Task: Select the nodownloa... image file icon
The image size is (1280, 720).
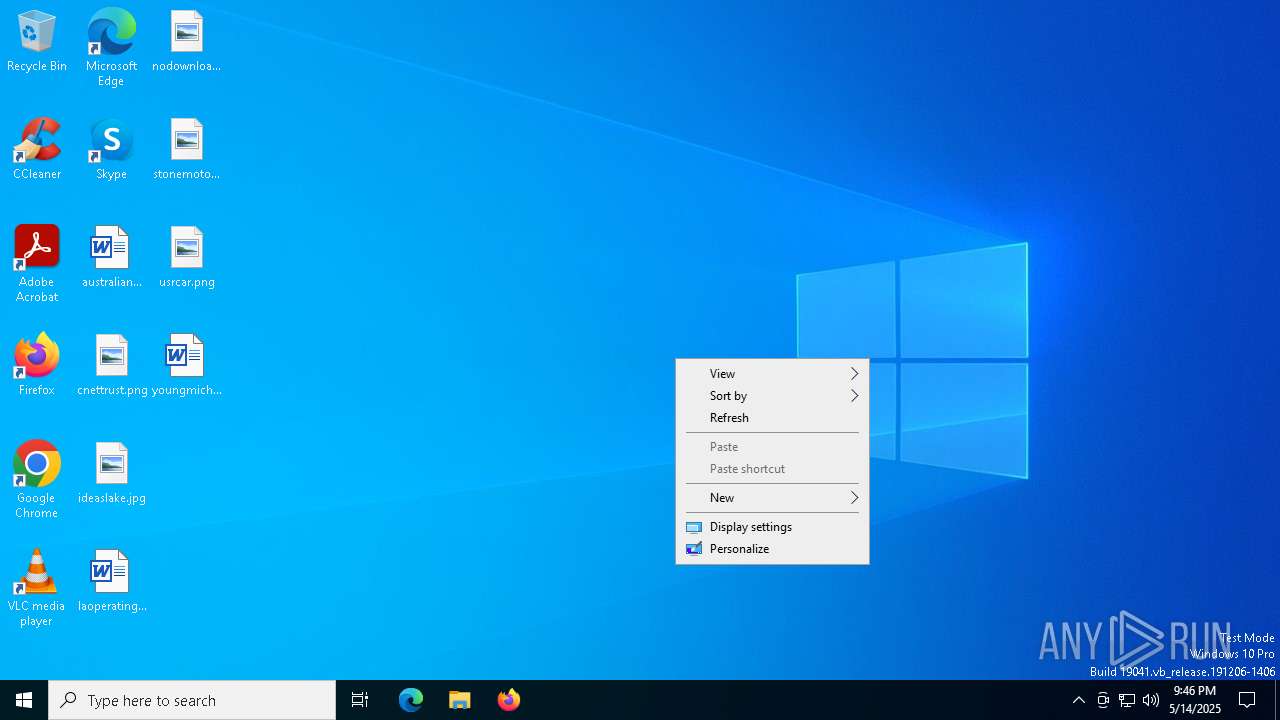Action: coord(186,42)
